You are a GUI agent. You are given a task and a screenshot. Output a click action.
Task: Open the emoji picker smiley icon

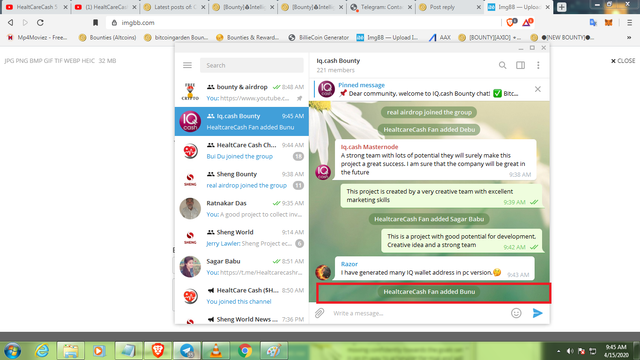516,313
